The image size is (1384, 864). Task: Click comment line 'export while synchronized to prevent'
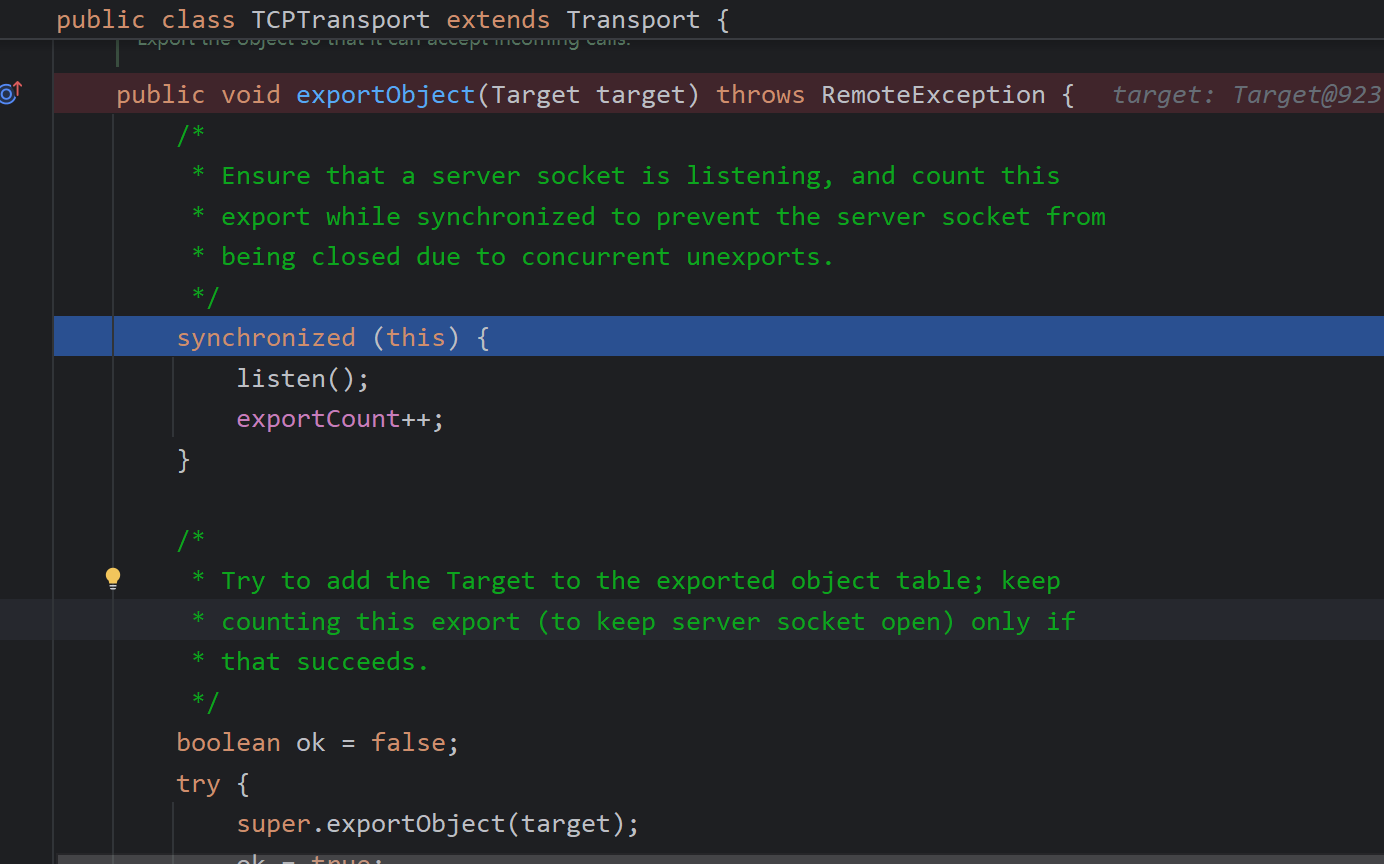click(x=648, y=217)
